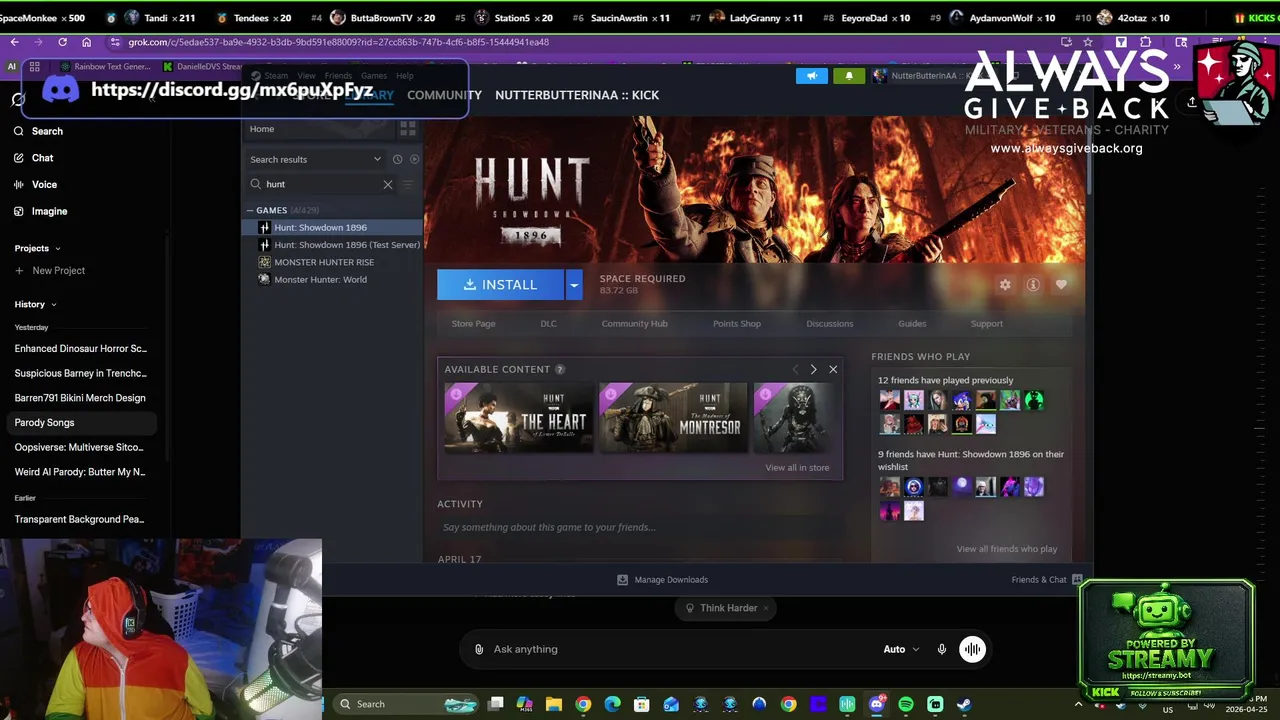Open the Steam library Home button
The height and width of the screenshot is (720, 1280).
pos(262,129)
